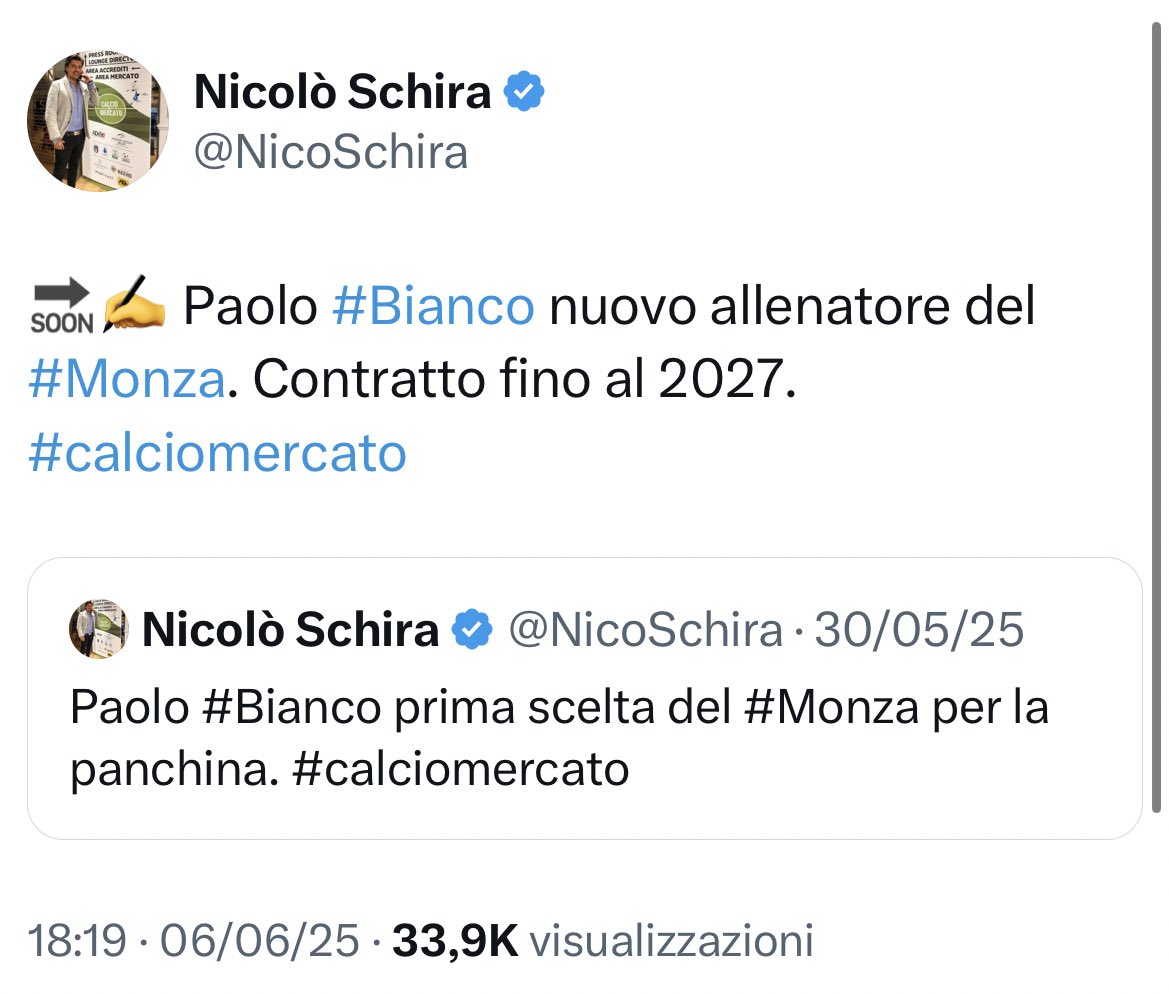The height and width of the screenshot is (994, 1169).
Task: Click the vertical scrollbar on right edge
Action: pos(1156,418)
